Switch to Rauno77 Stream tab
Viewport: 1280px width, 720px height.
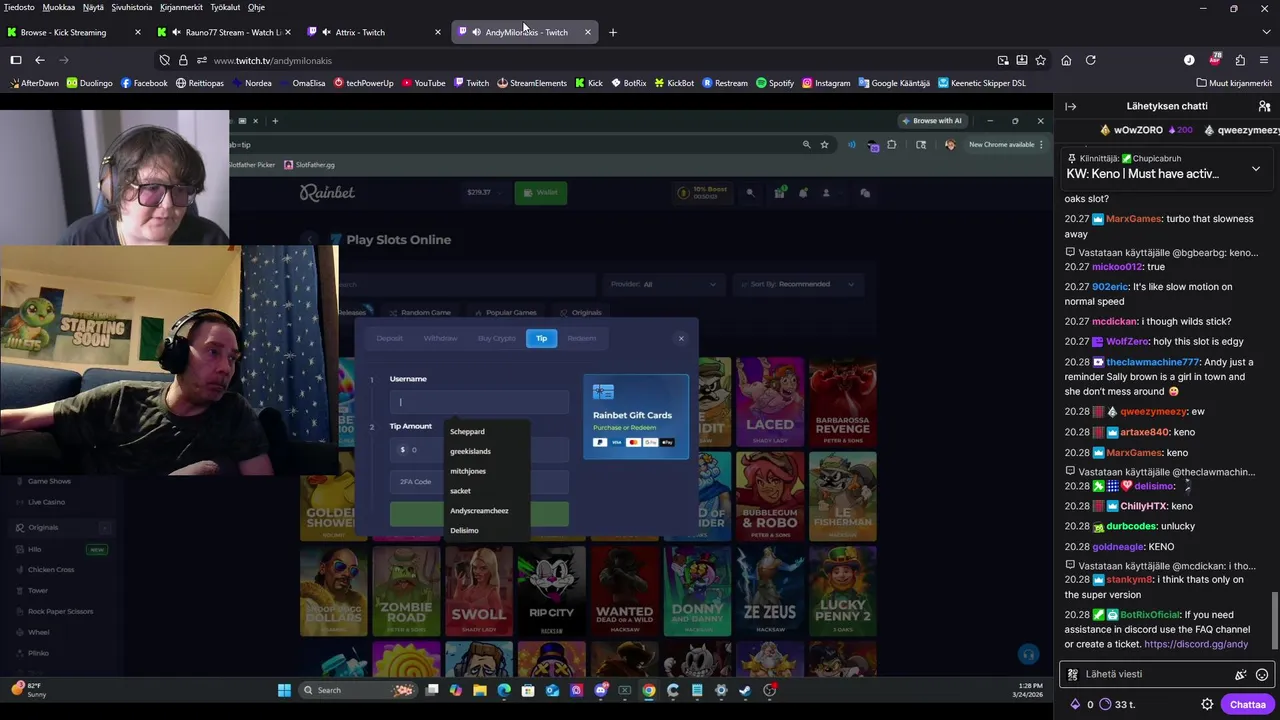(224, 32)
